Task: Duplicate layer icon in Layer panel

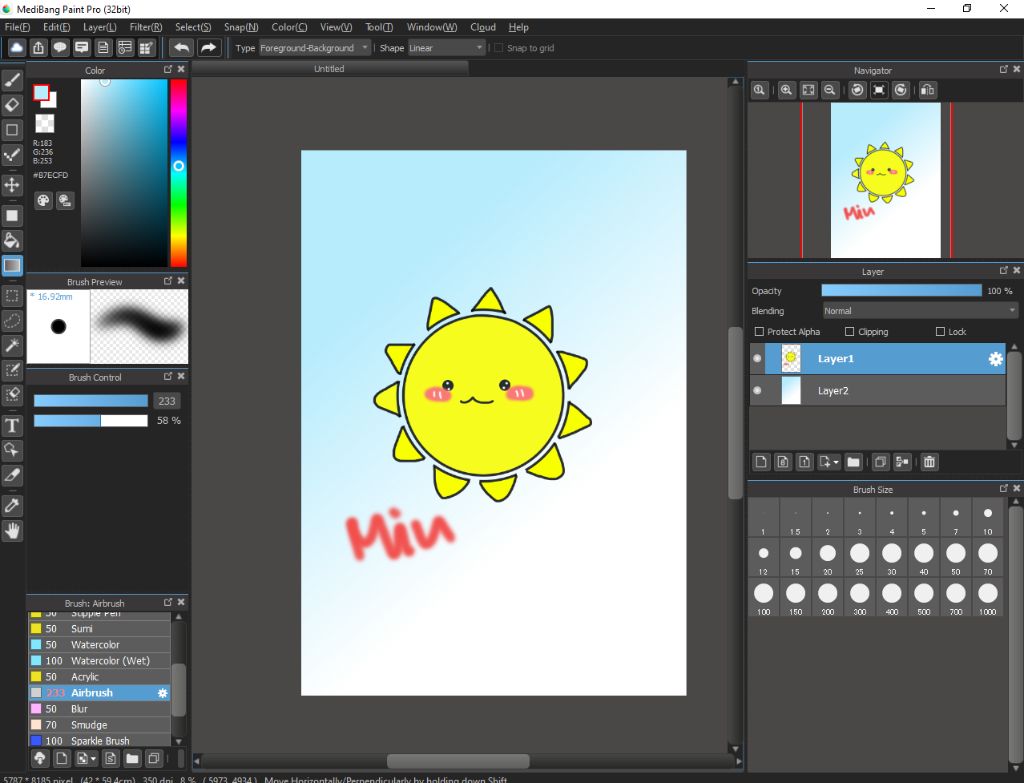Action: (x=880, y=462)
